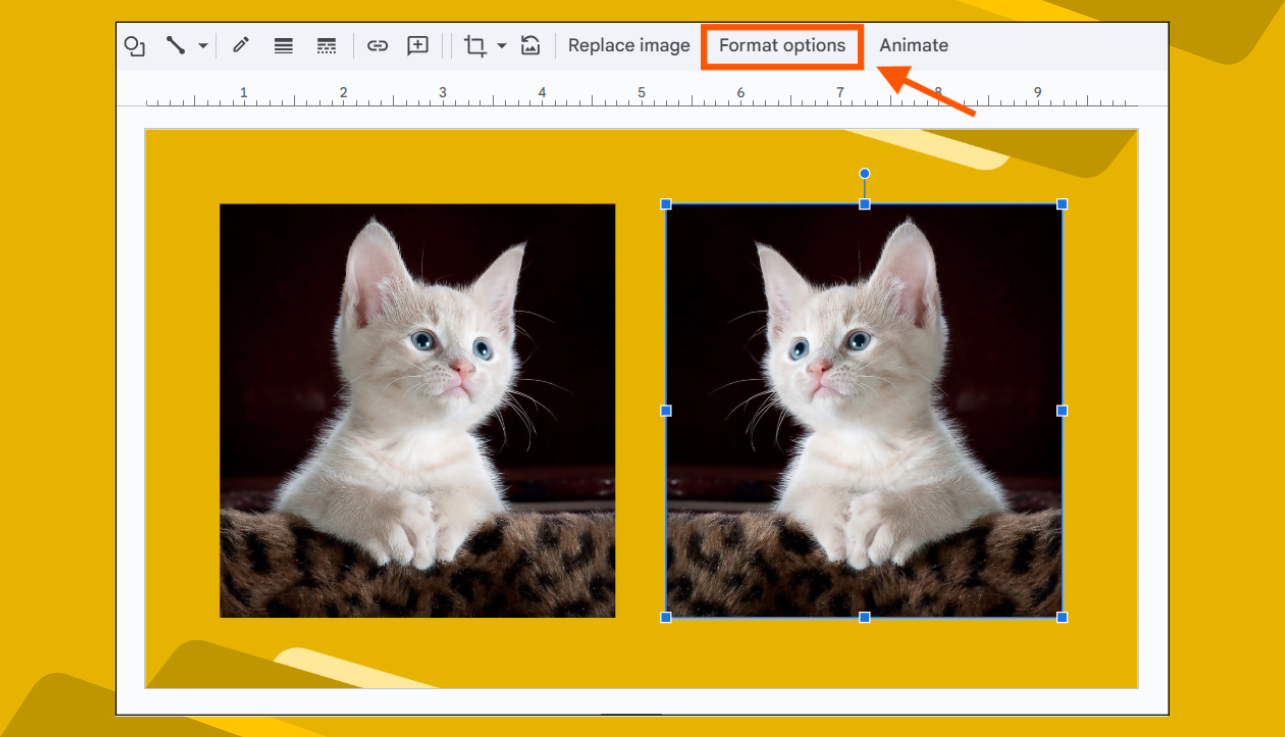Expand the Line tool dropdown arrow
The image size is (1285, 737).
pyautogui.click(x=203, y=45)
